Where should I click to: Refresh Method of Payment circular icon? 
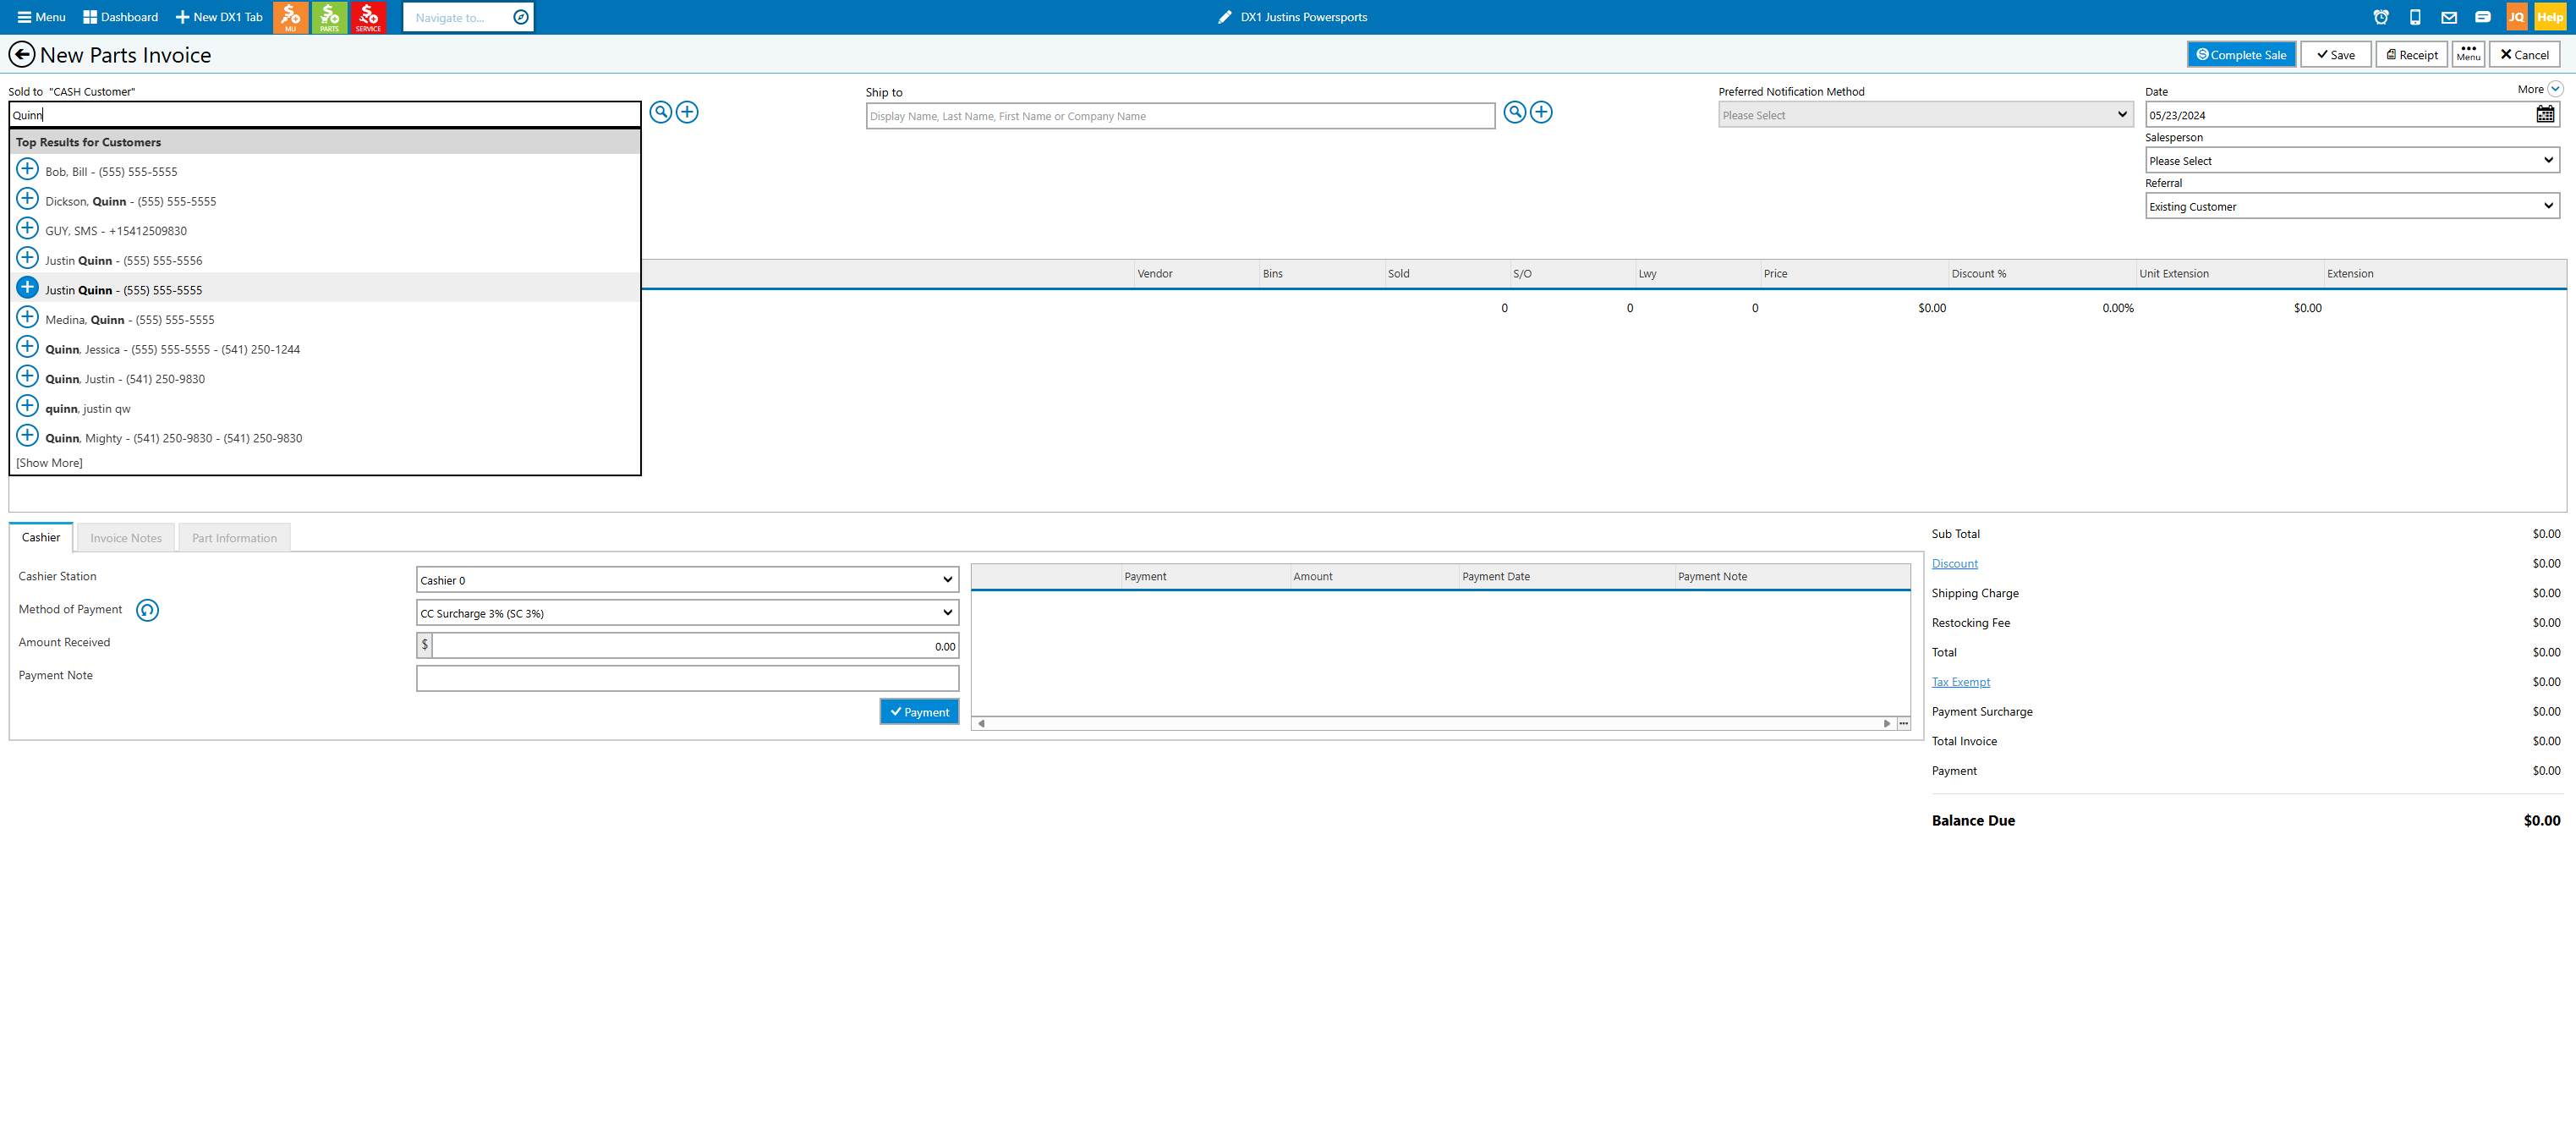tap(147, 610)
